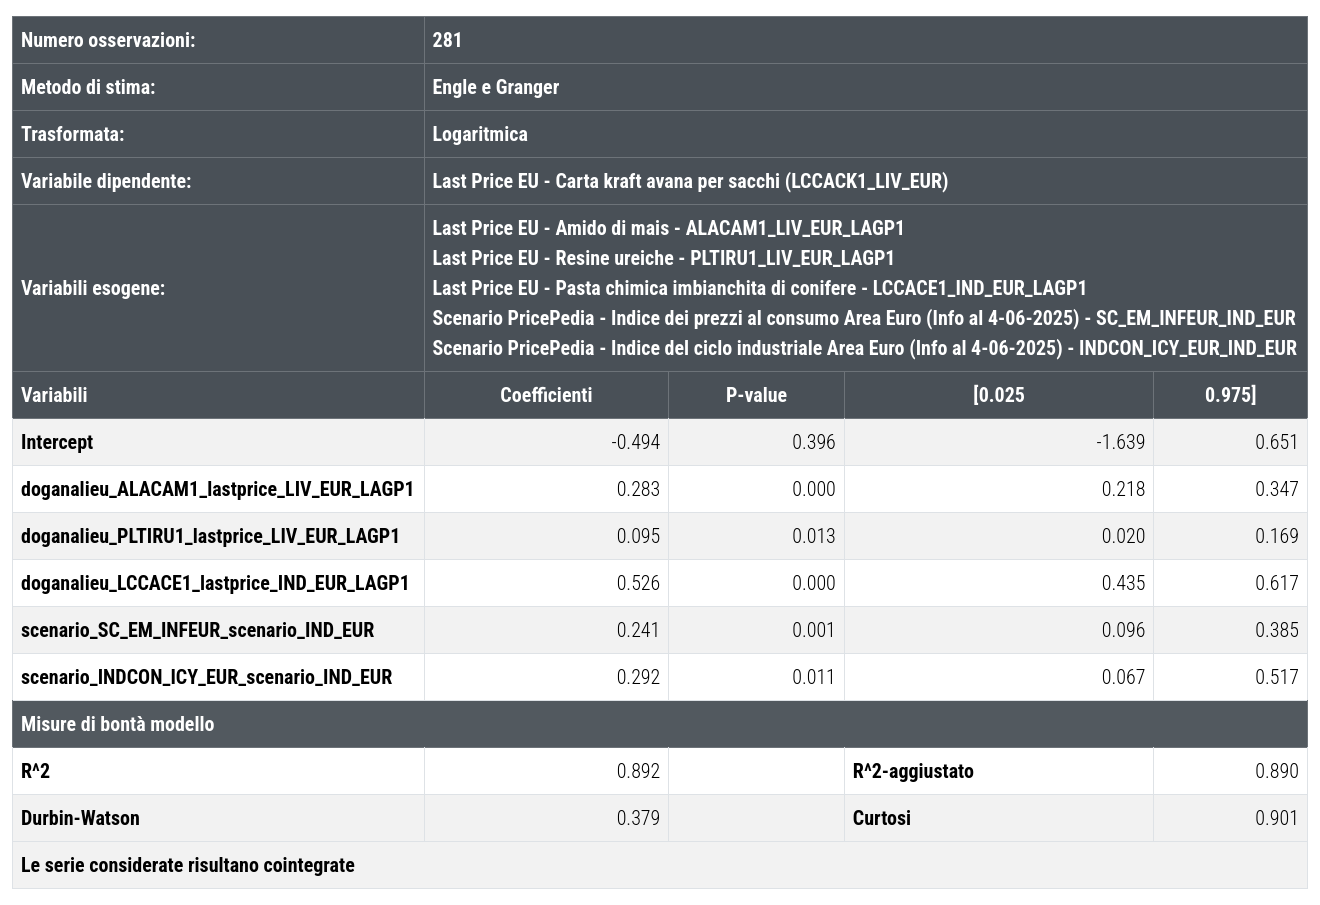Screen dimensions: 1320x905
Task: Select the 'Amido di mais' exogenous variable line
Action: coord(668,228)
